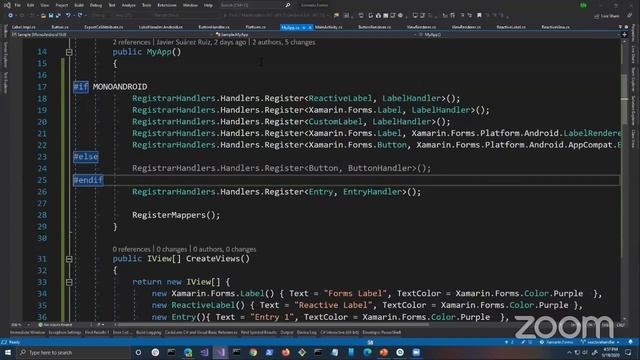640x360 pixels.
Task: Click the #if directive on line 17
Action: 80,87
